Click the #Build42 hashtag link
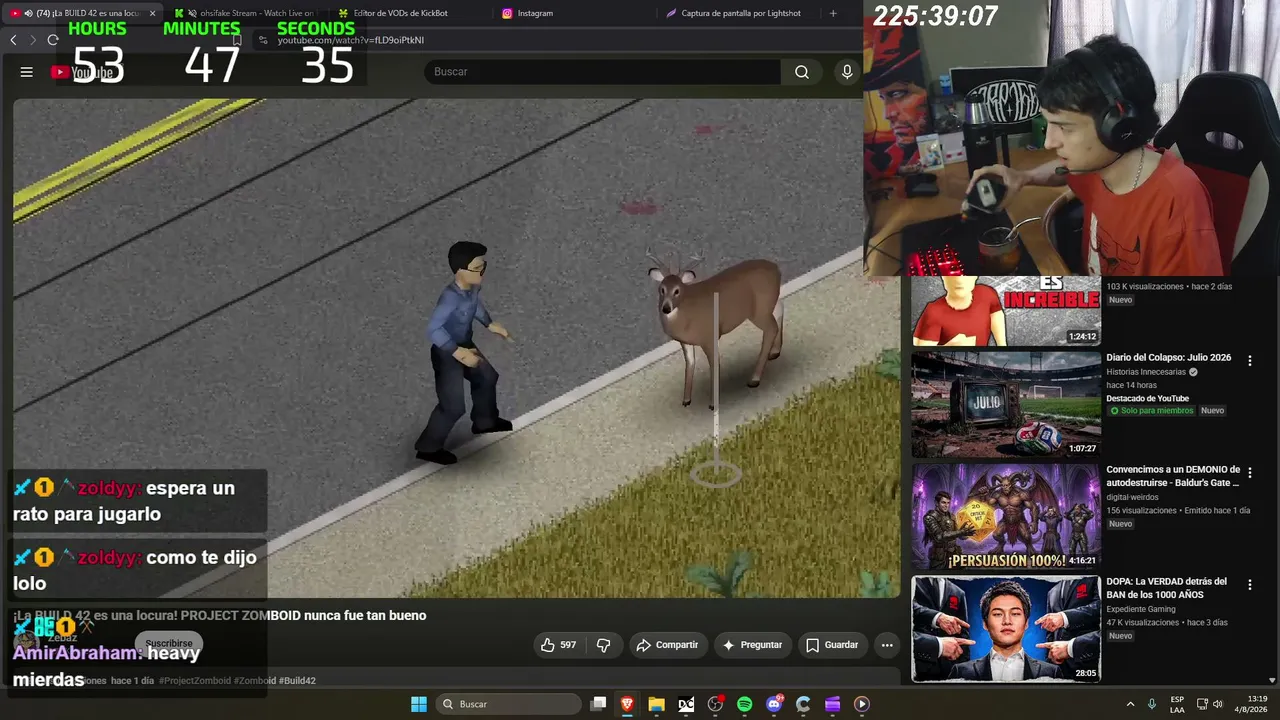Image resolution: width=1280 pixels, height=720 pixels. click(x=298, y=681)
